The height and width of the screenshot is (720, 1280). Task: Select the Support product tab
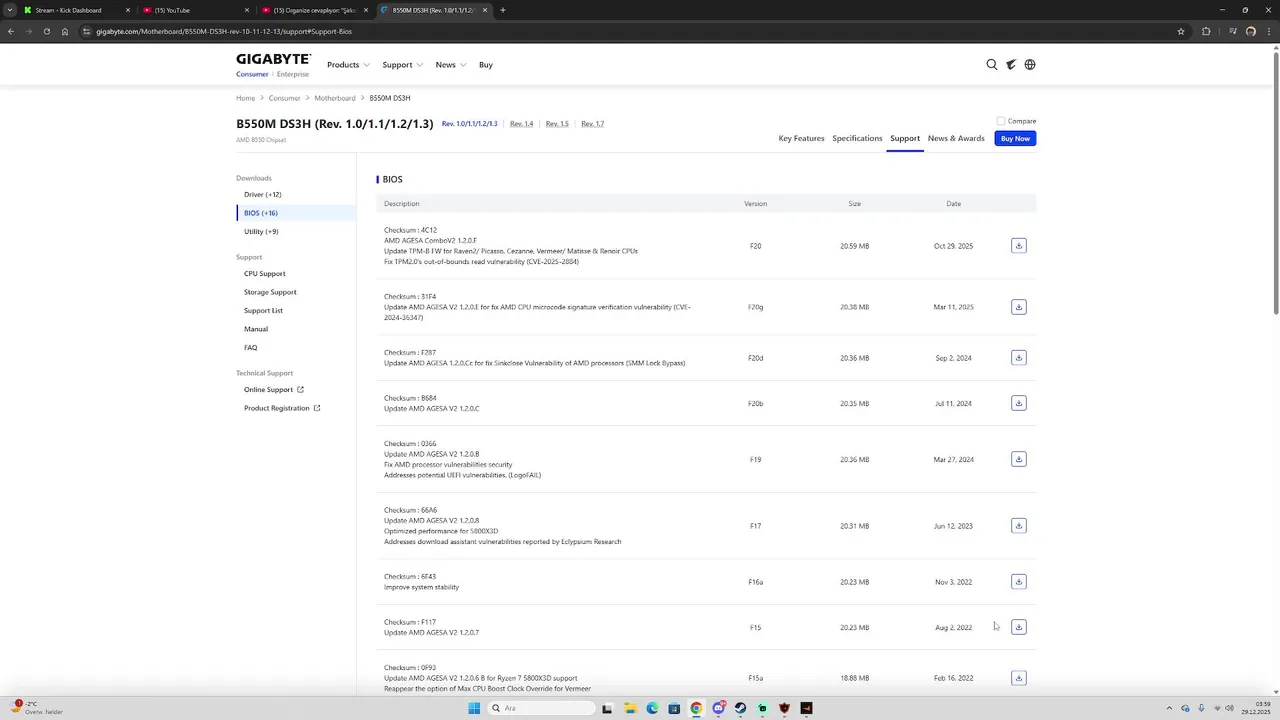point(905,138)
